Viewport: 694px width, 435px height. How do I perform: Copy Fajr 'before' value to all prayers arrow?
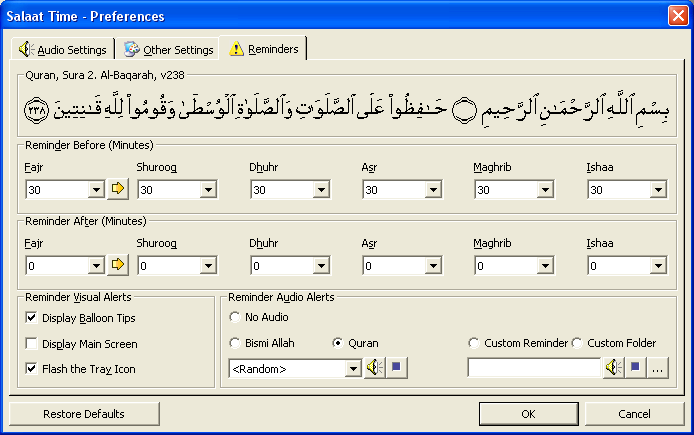click(x=118, y=189)
